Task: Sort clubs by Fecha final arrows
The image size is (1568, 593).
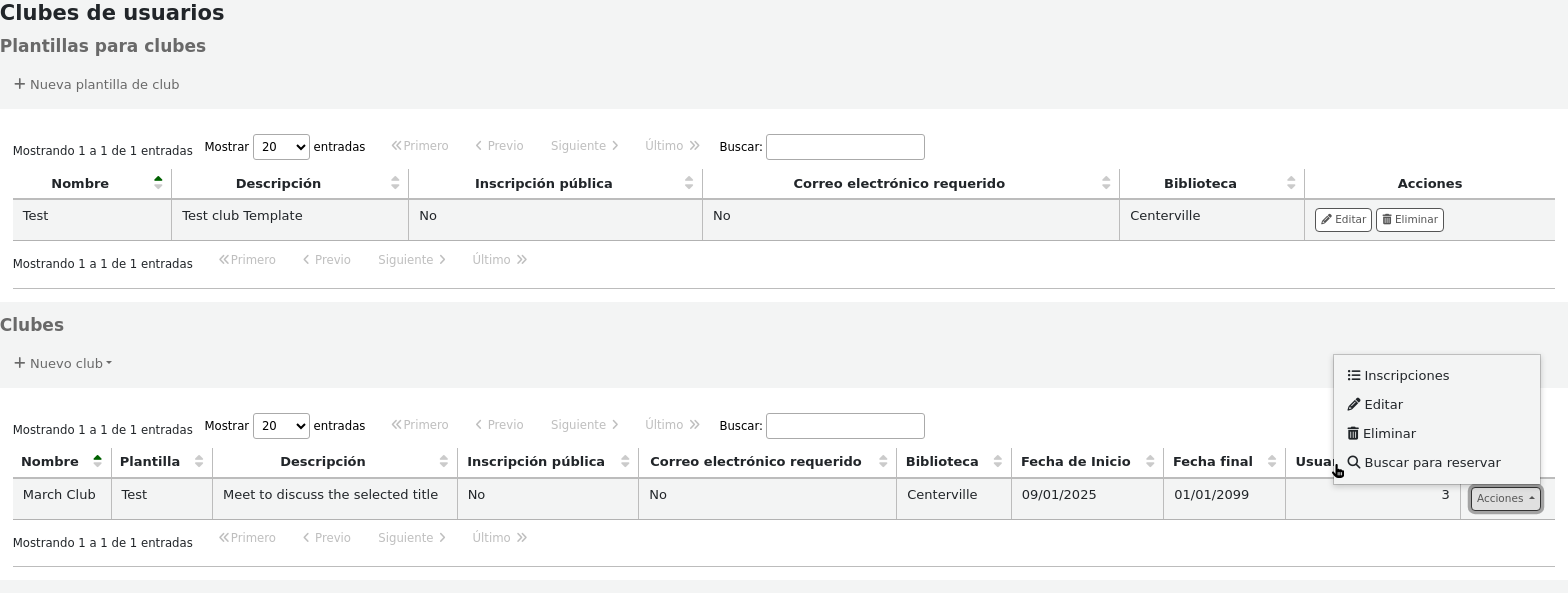Action: click(x=1272, y=462)
